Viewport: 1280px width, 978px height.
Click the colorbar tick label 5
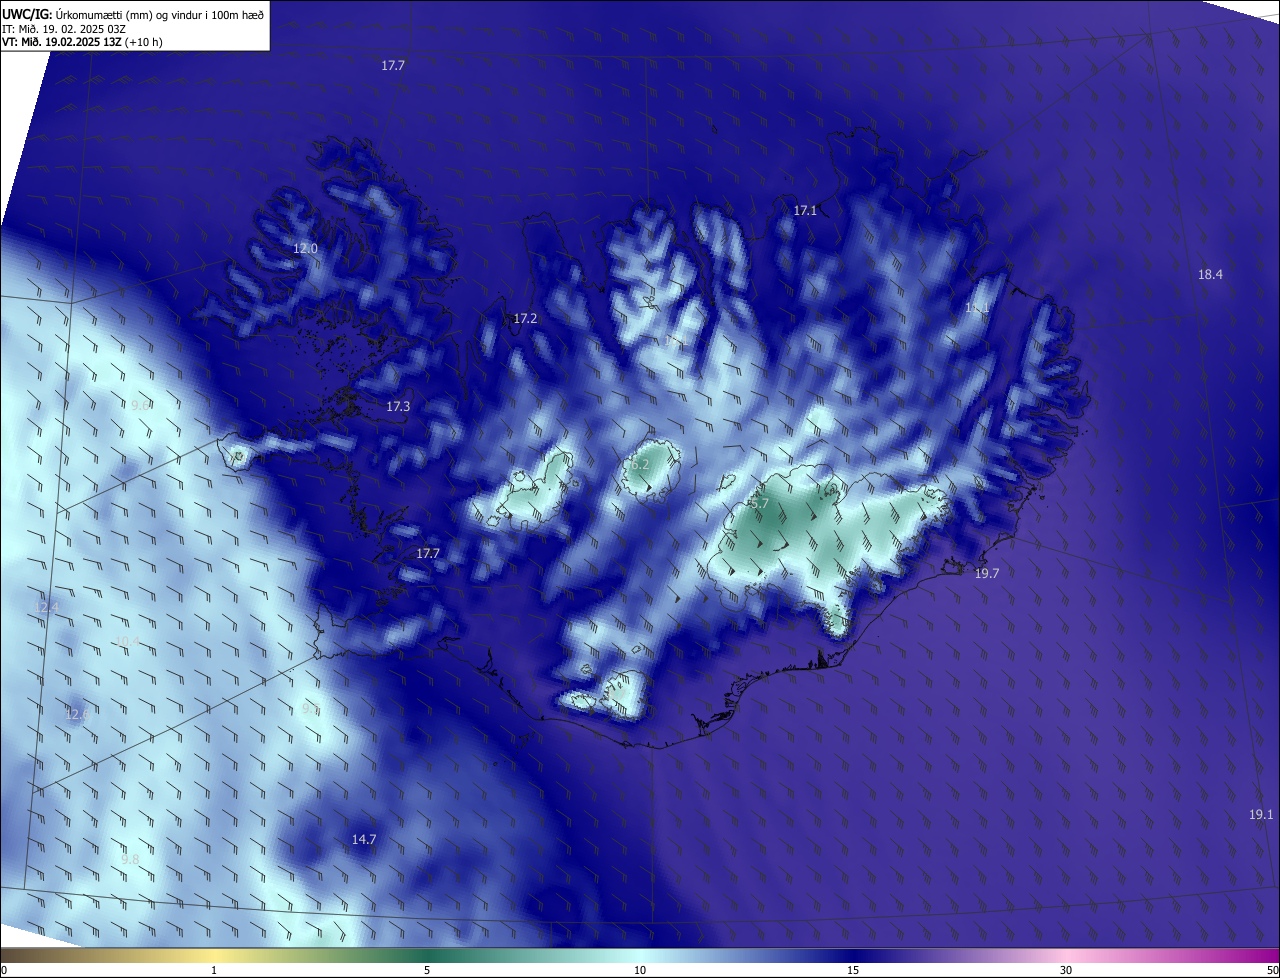point(427,970)
